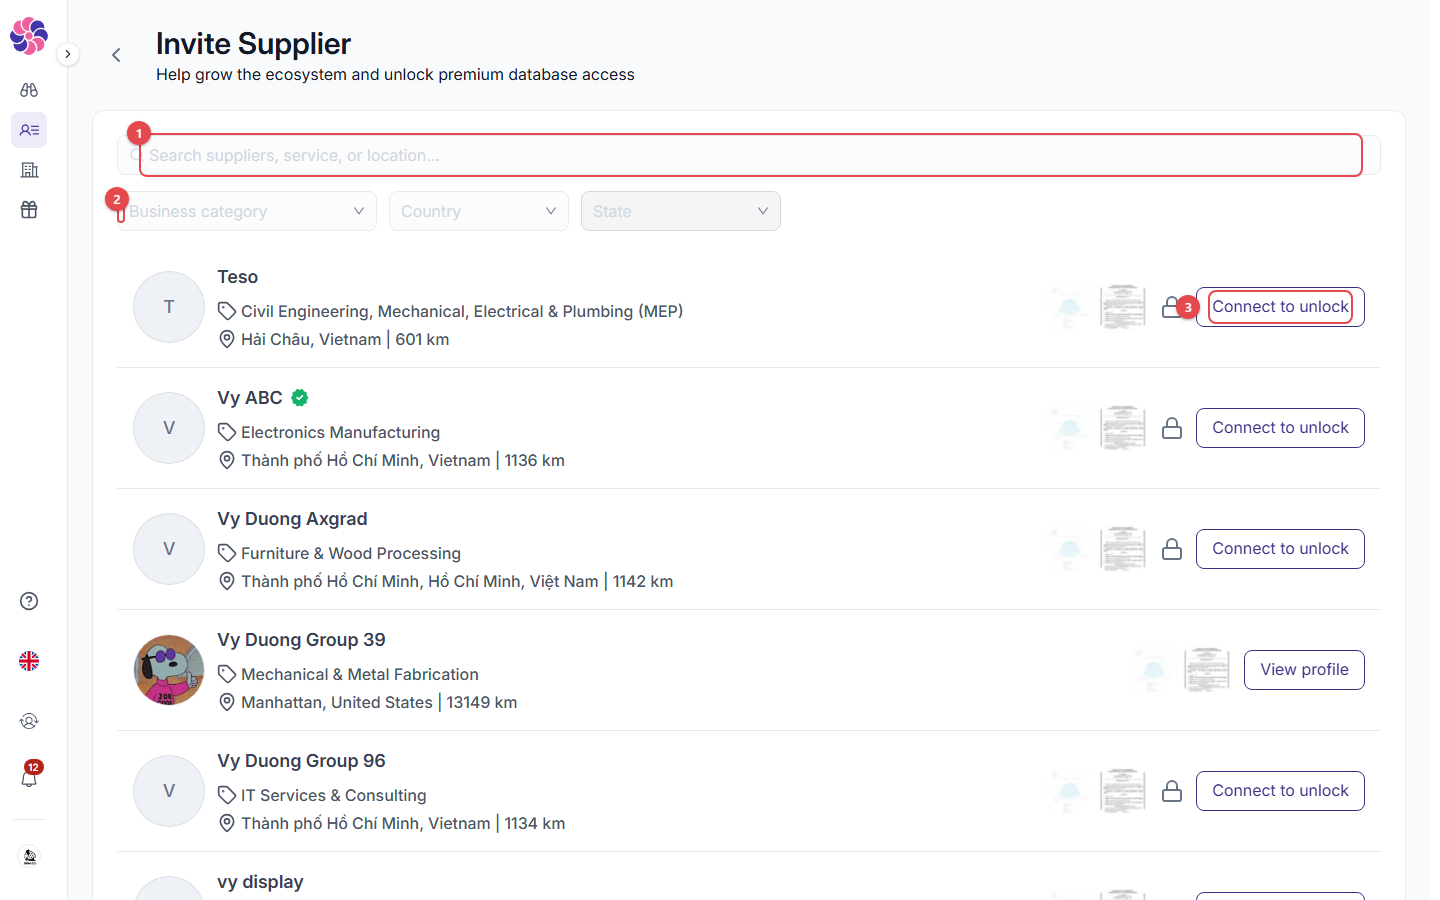Click Connect to unlock for Vy Duong Group 96
This screenshot has width=1440, height=900.
[1280, 791]
